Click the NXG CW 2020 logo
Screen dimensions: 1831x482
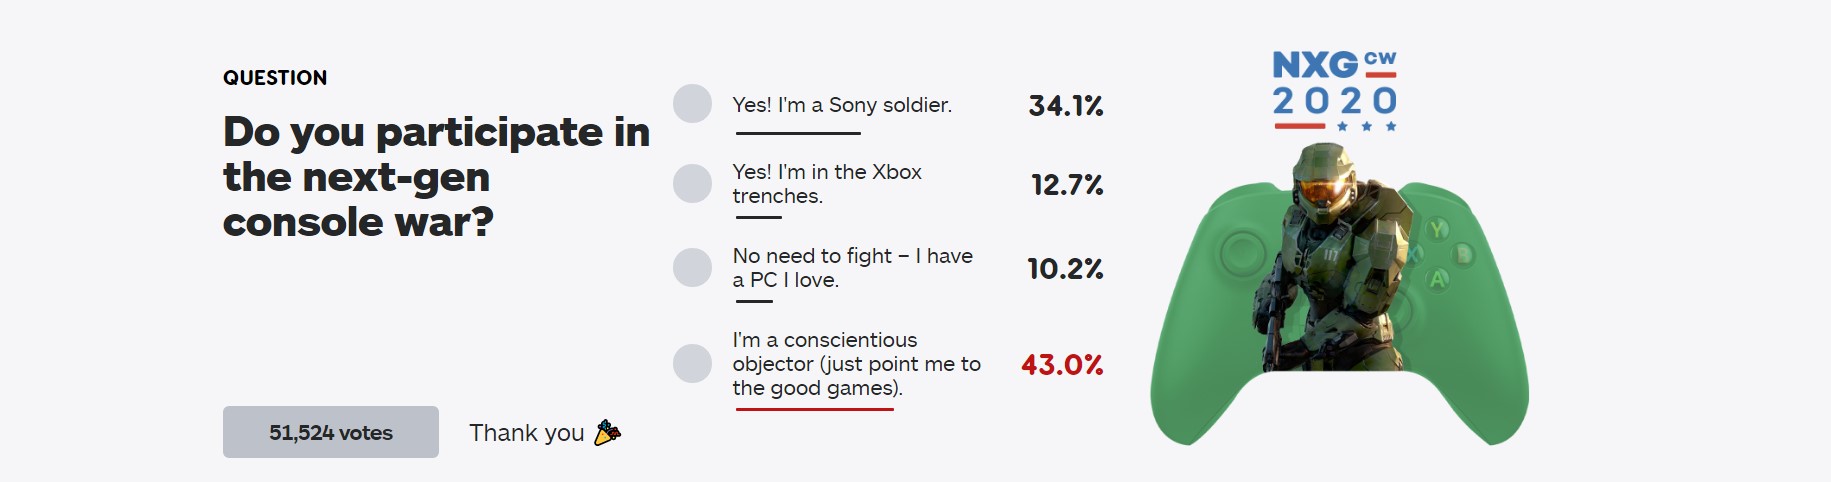1334,90
